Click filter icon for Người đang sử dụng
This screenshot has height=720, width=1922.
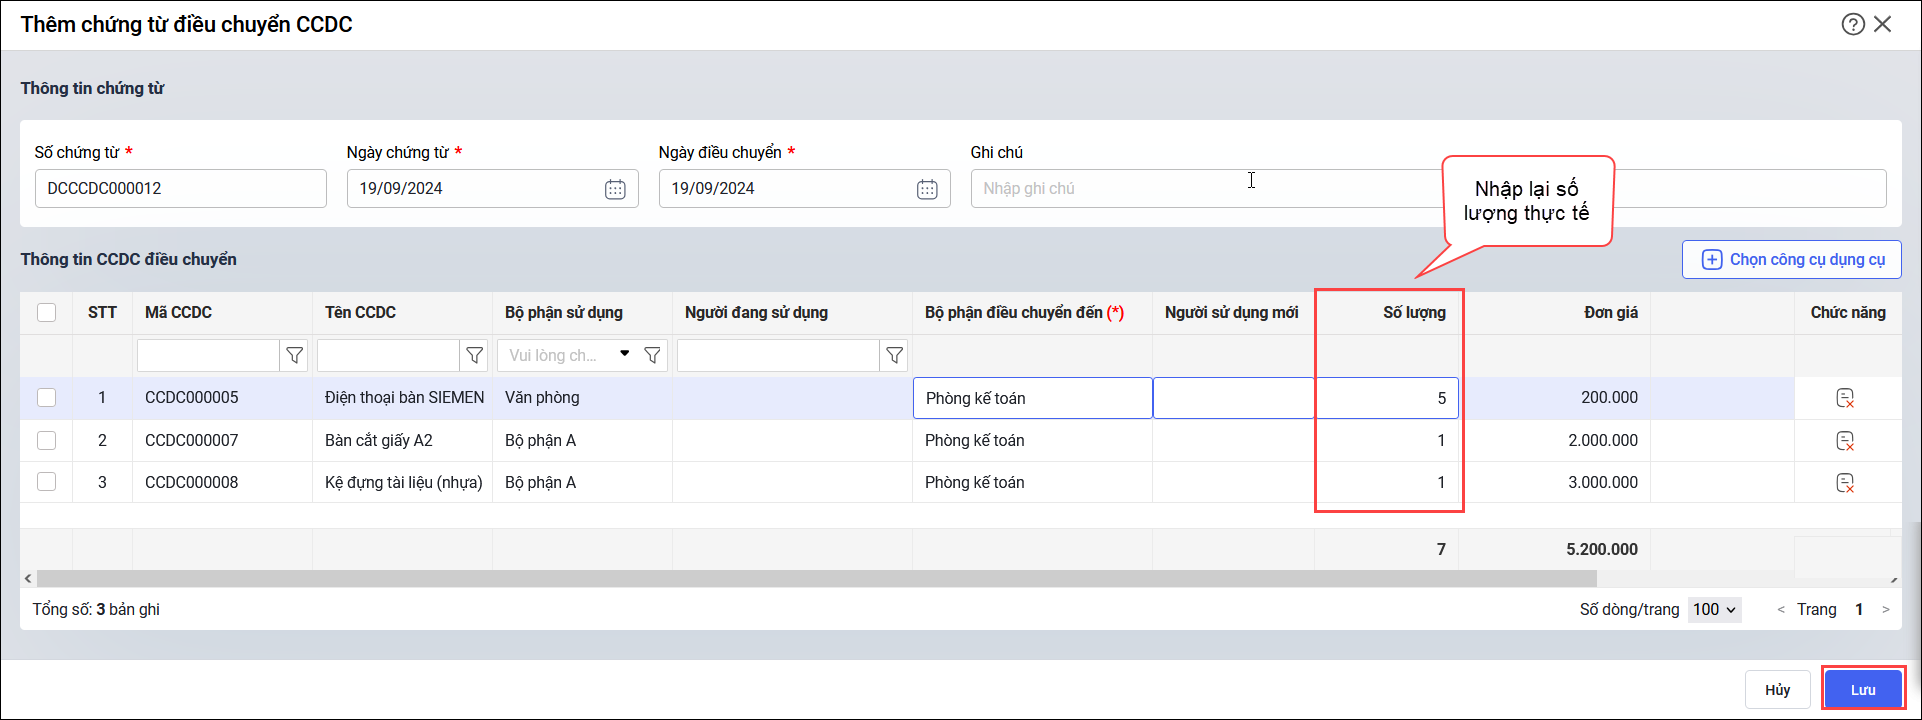pyautogui.click(x=895, y=355)
